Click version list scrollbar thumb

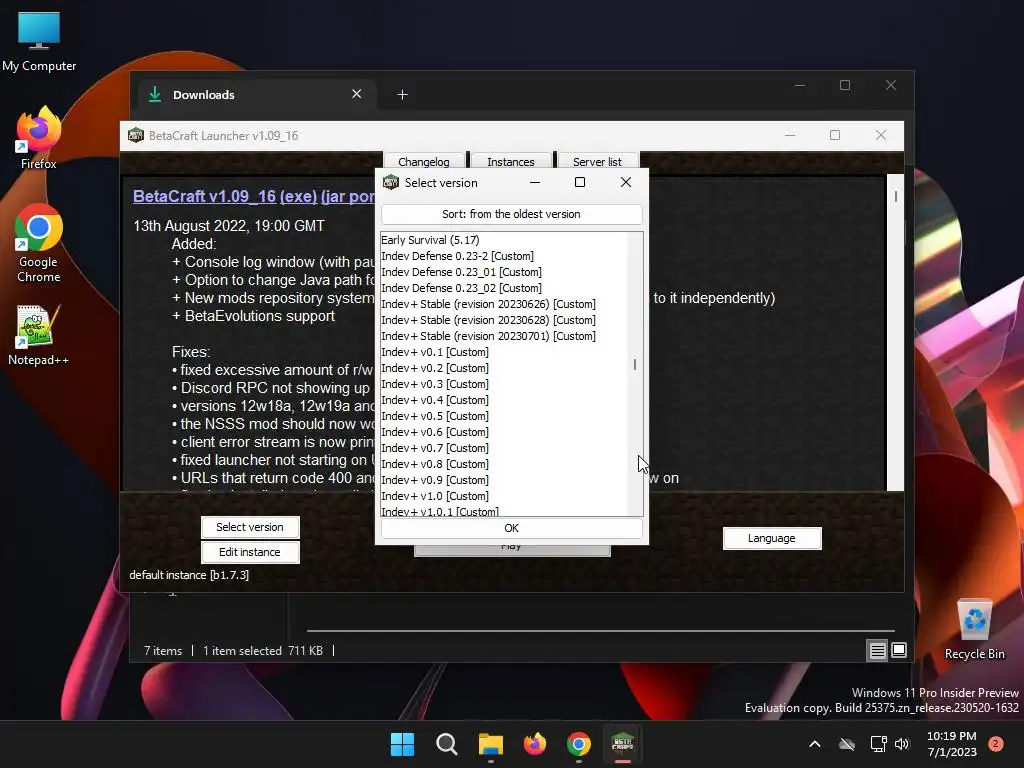pos(635,364)
